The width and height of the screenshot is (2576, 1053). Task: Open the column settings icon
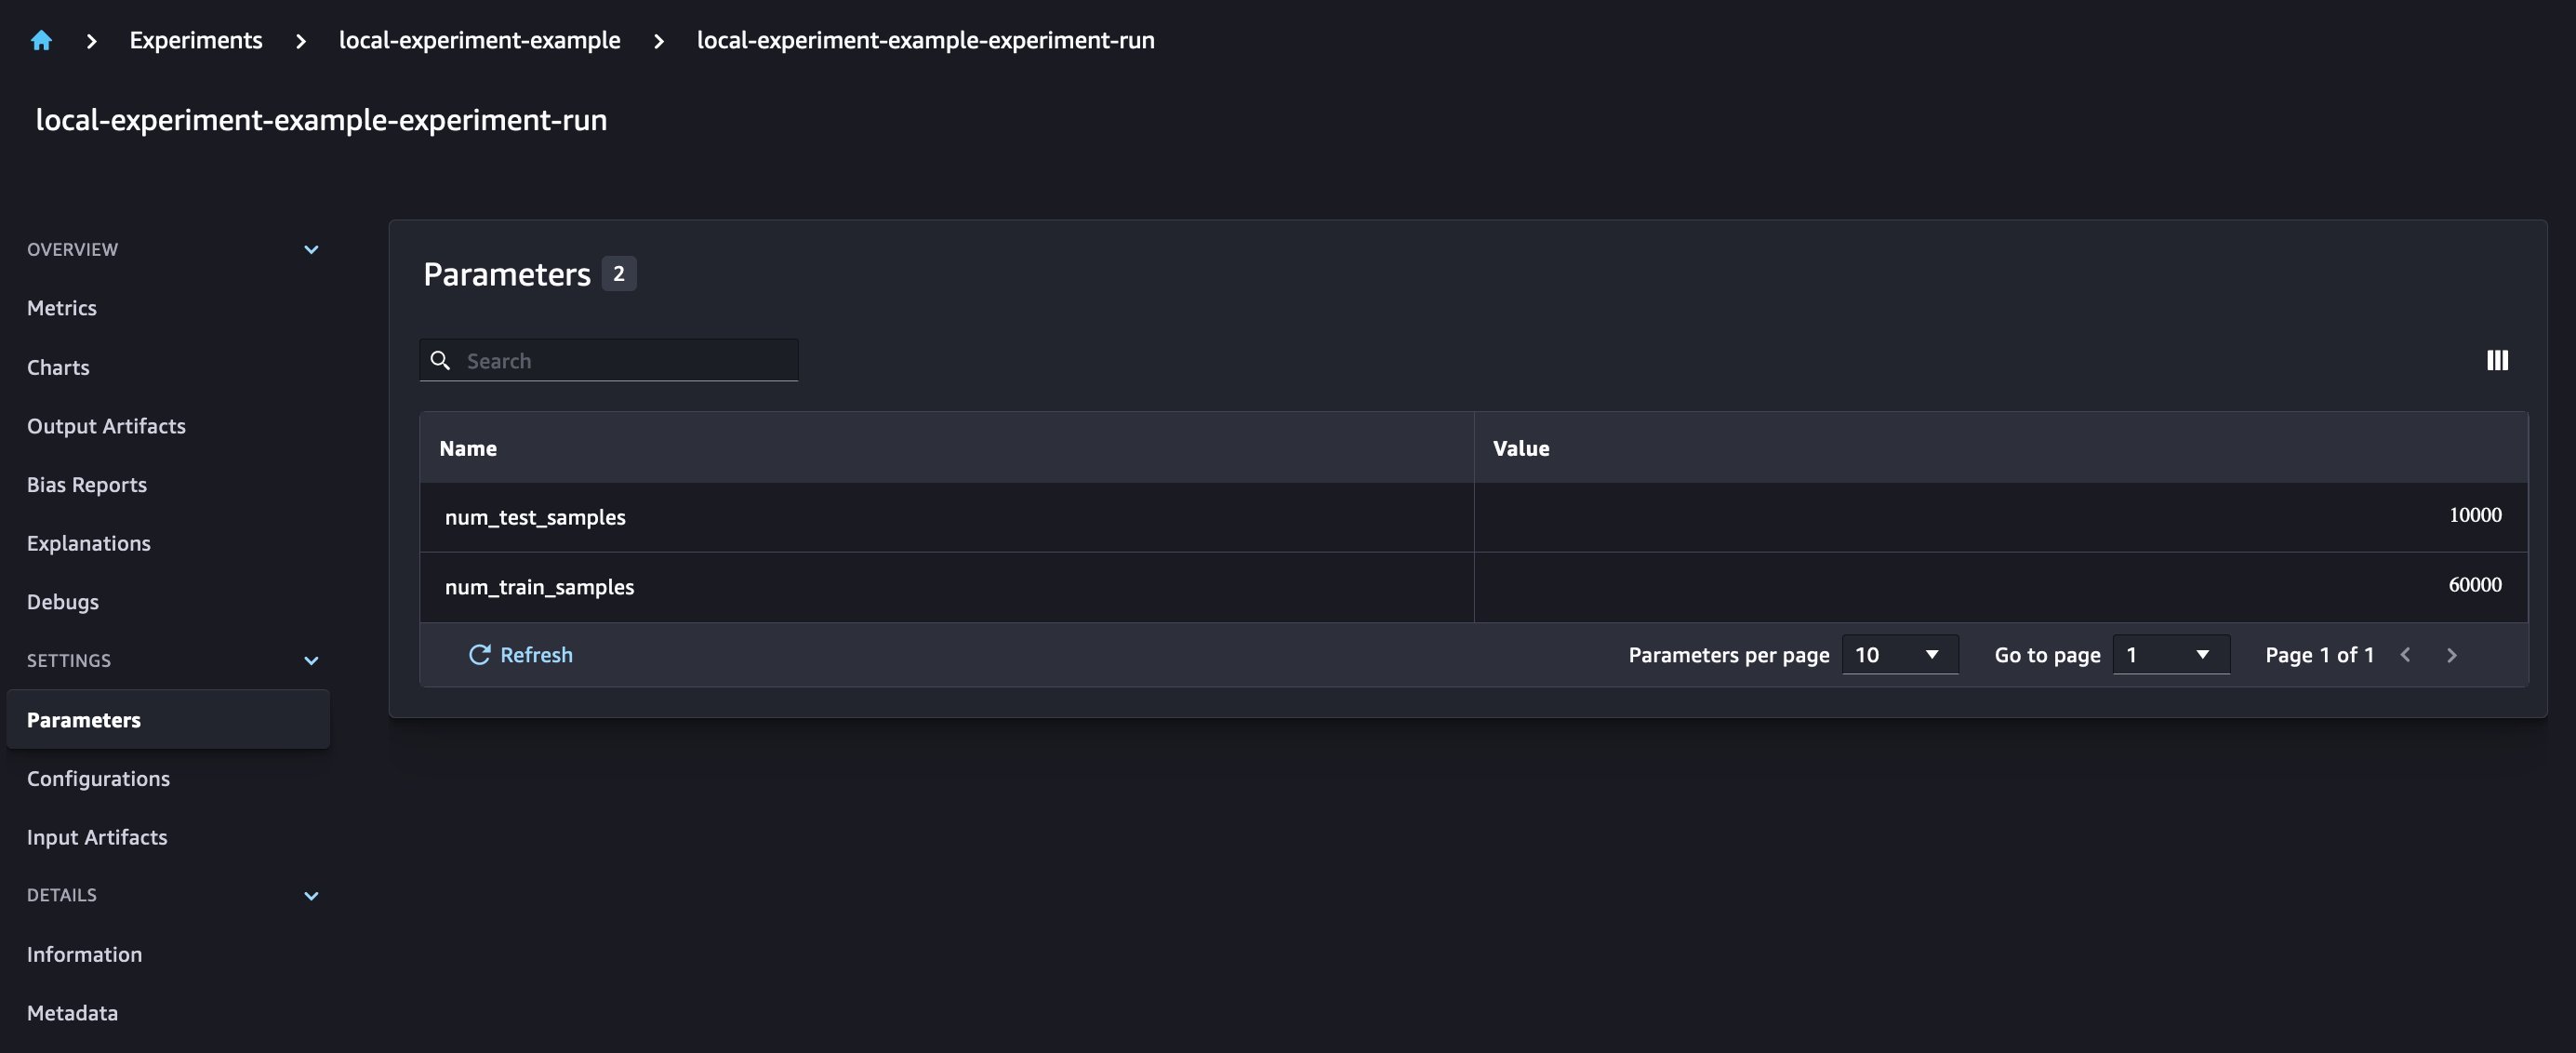coord(2497,360)
